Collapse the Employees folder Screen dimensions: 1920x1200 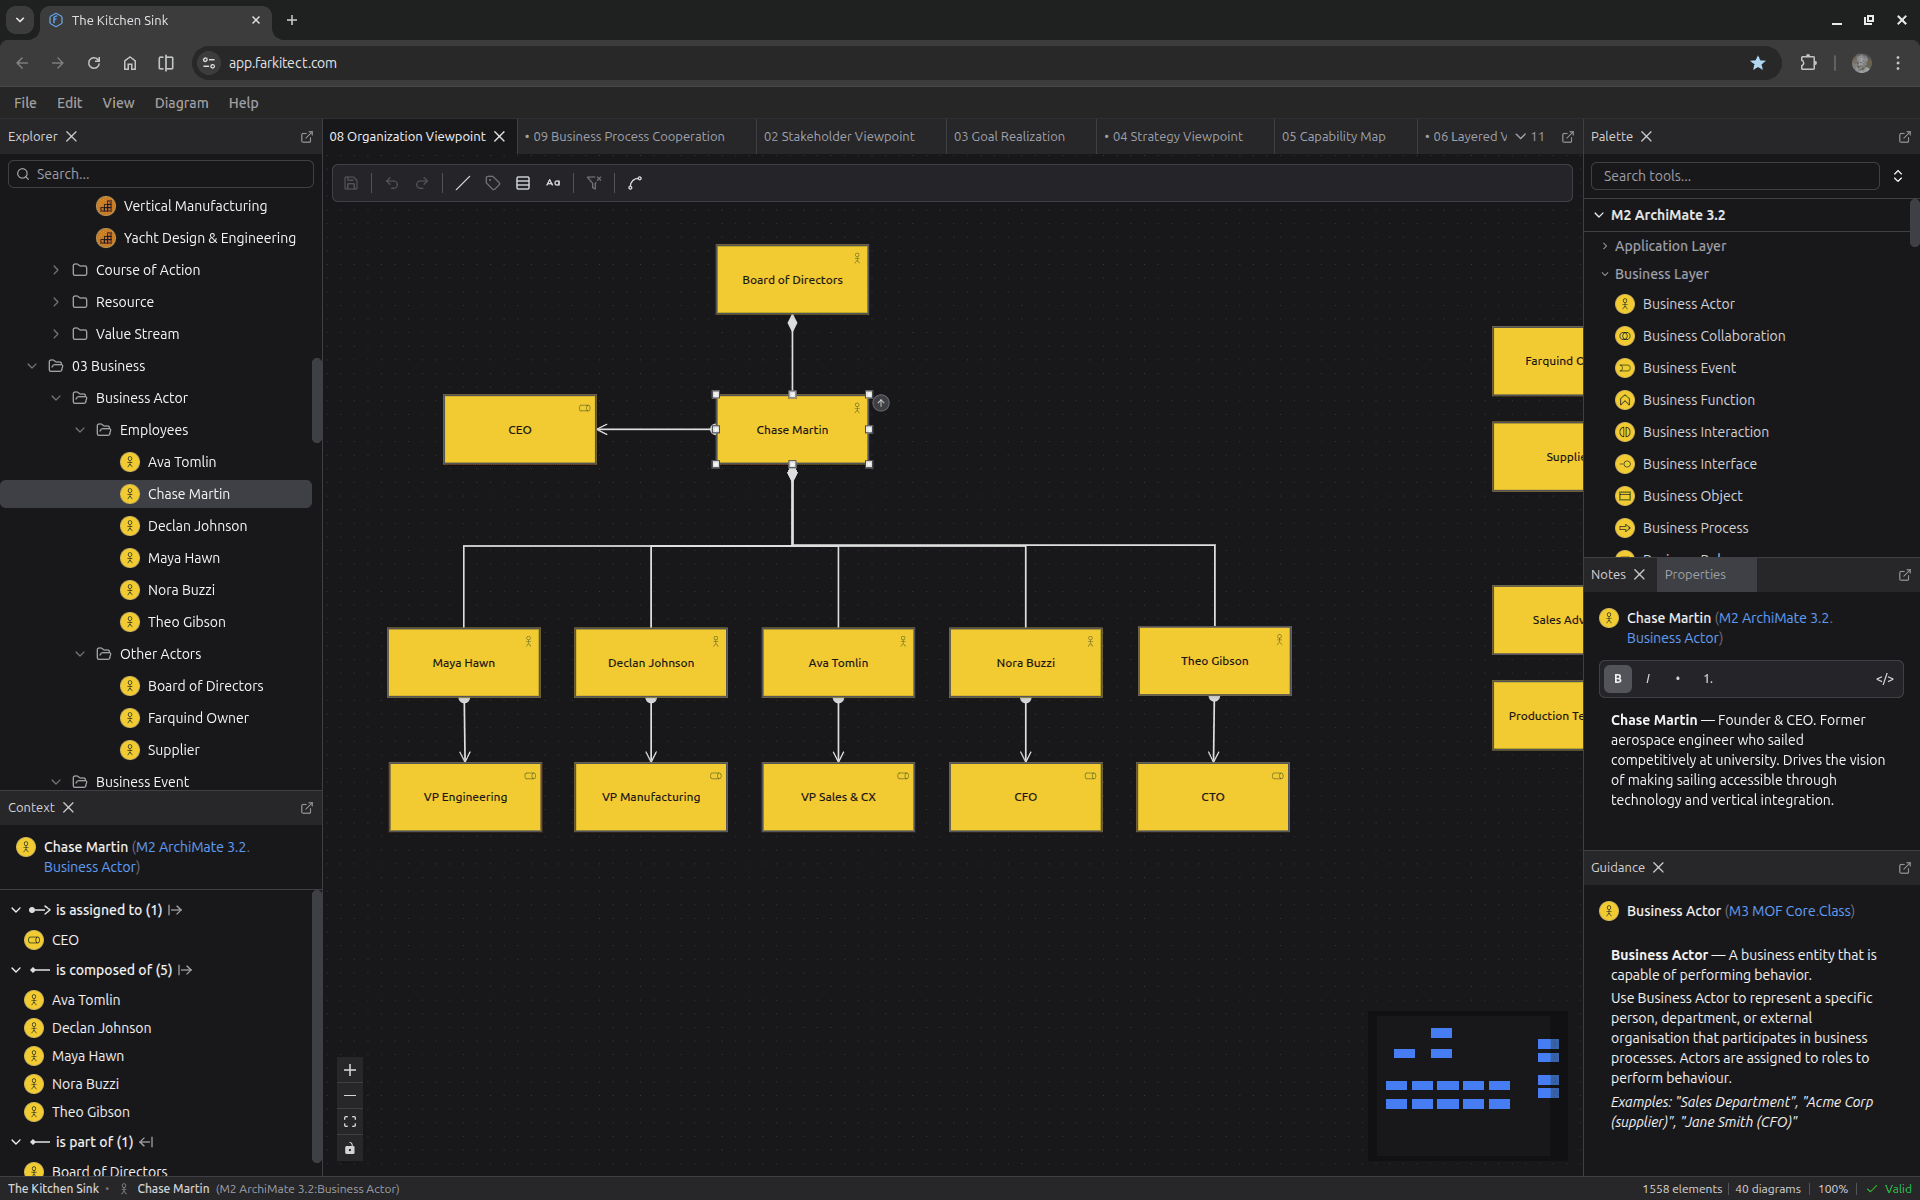point(80,430)
